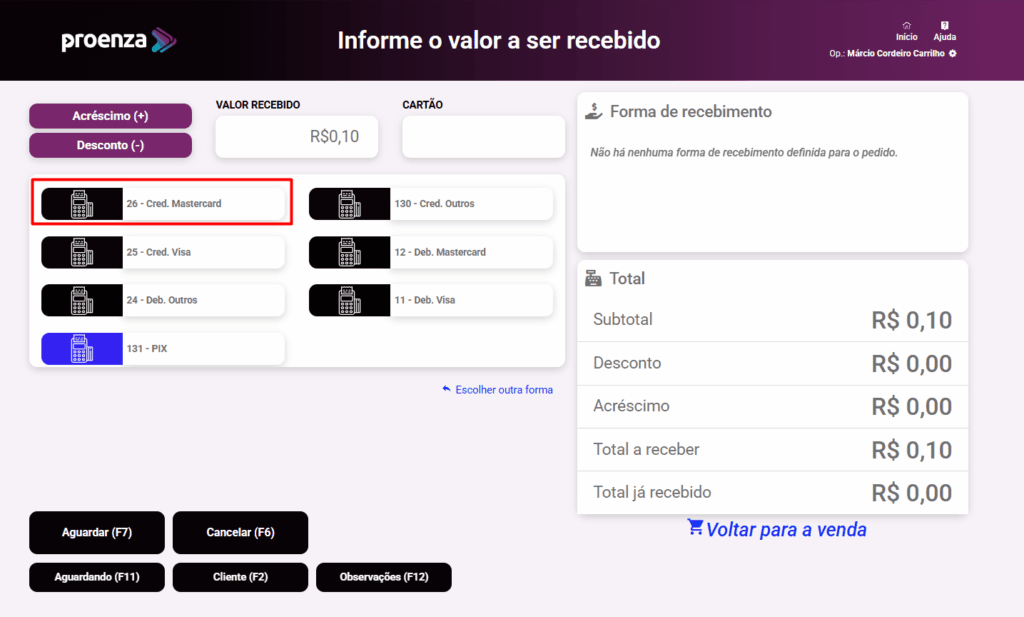Click the proenza logo

tap(118, 41)
